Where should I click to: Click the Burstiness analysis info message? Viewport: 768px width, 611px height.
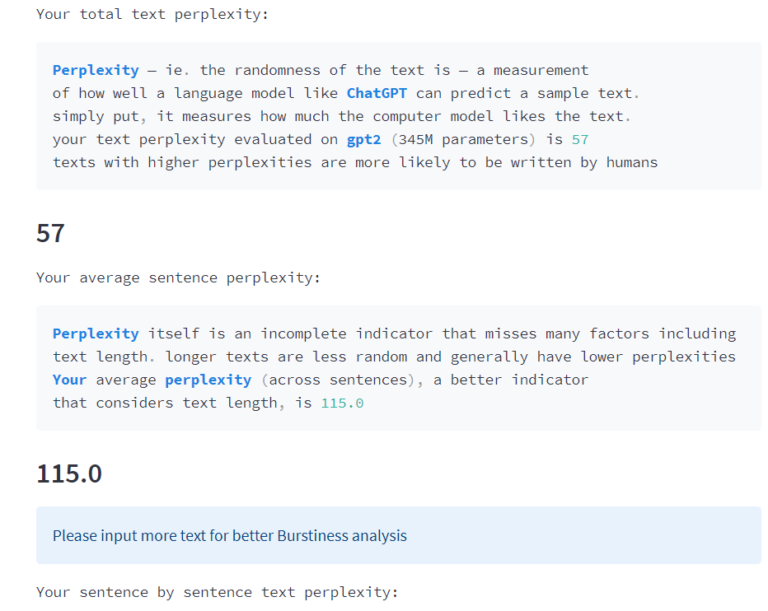click(230, 535)
